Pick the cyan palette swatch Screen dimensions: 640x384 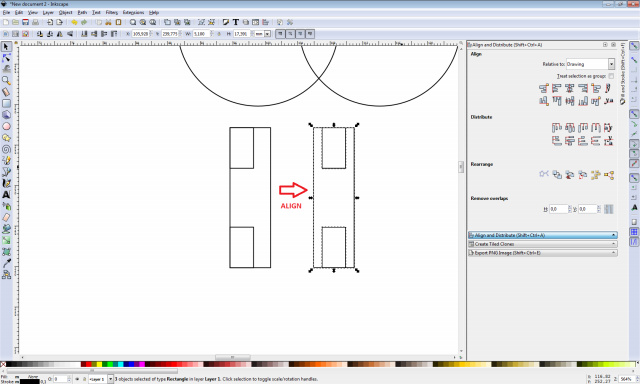pyautogui.click(x=120, y=364)
